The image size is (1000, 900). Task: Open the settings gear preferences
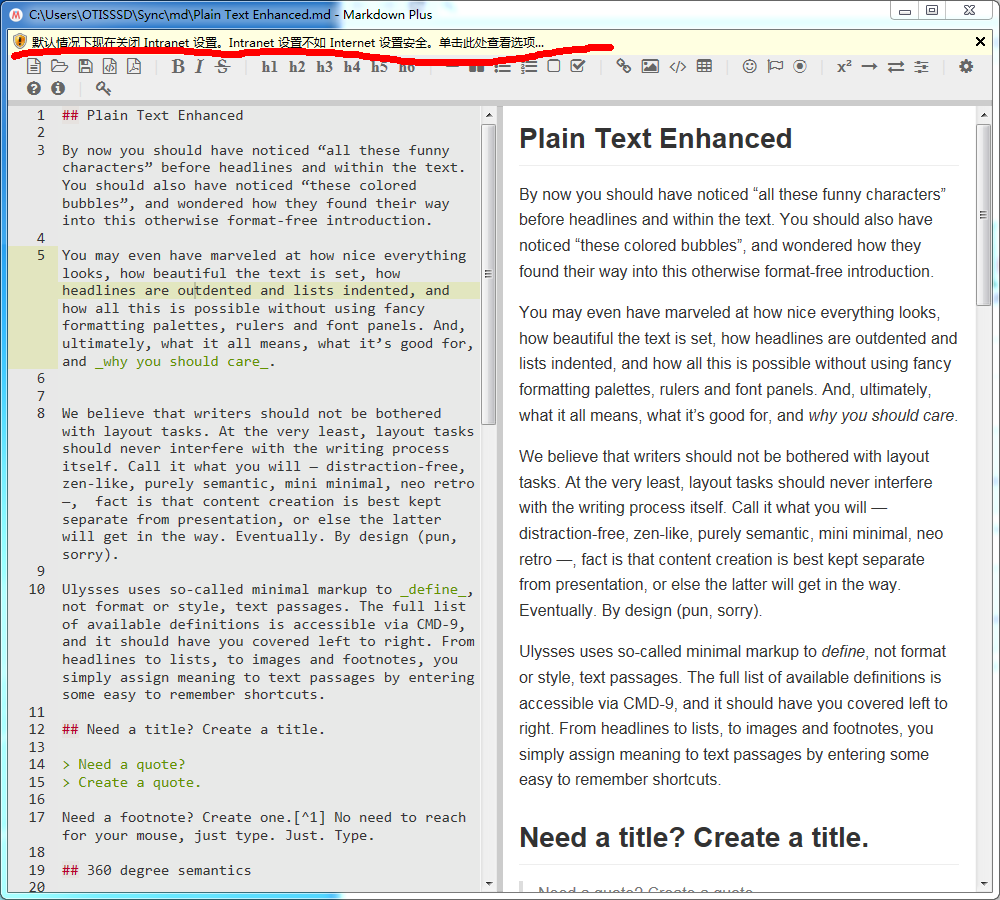[966, 67]
